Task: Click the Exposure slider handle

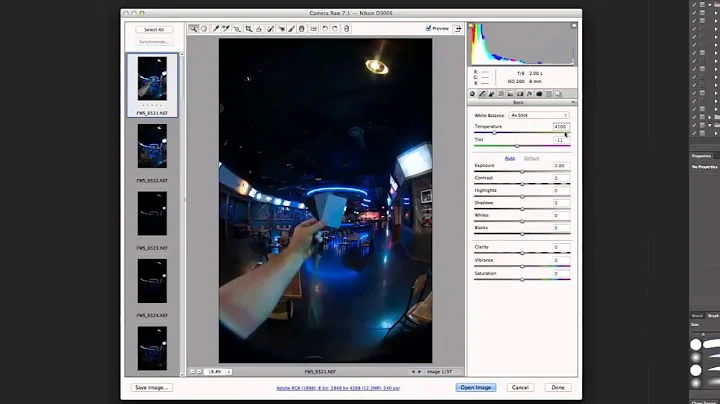Action: (522, 171)
